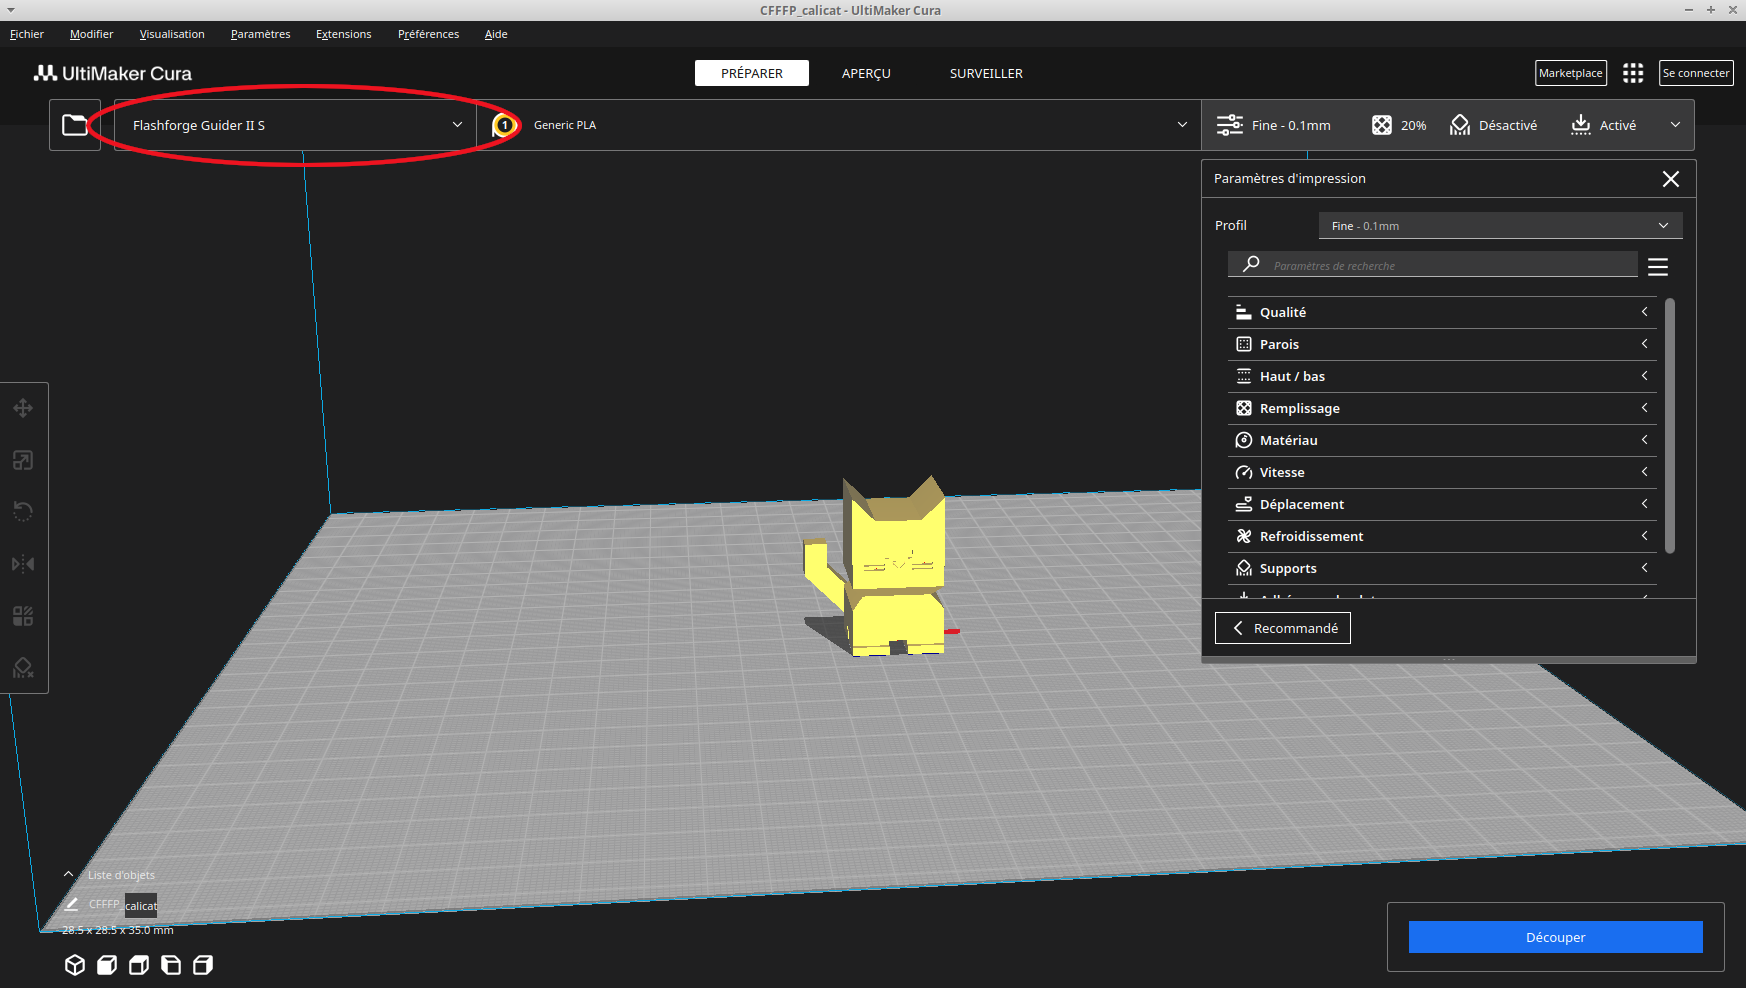
Task: Open the Profil Fine - 0.1mm dropdown
Action: coord(1500,226)
